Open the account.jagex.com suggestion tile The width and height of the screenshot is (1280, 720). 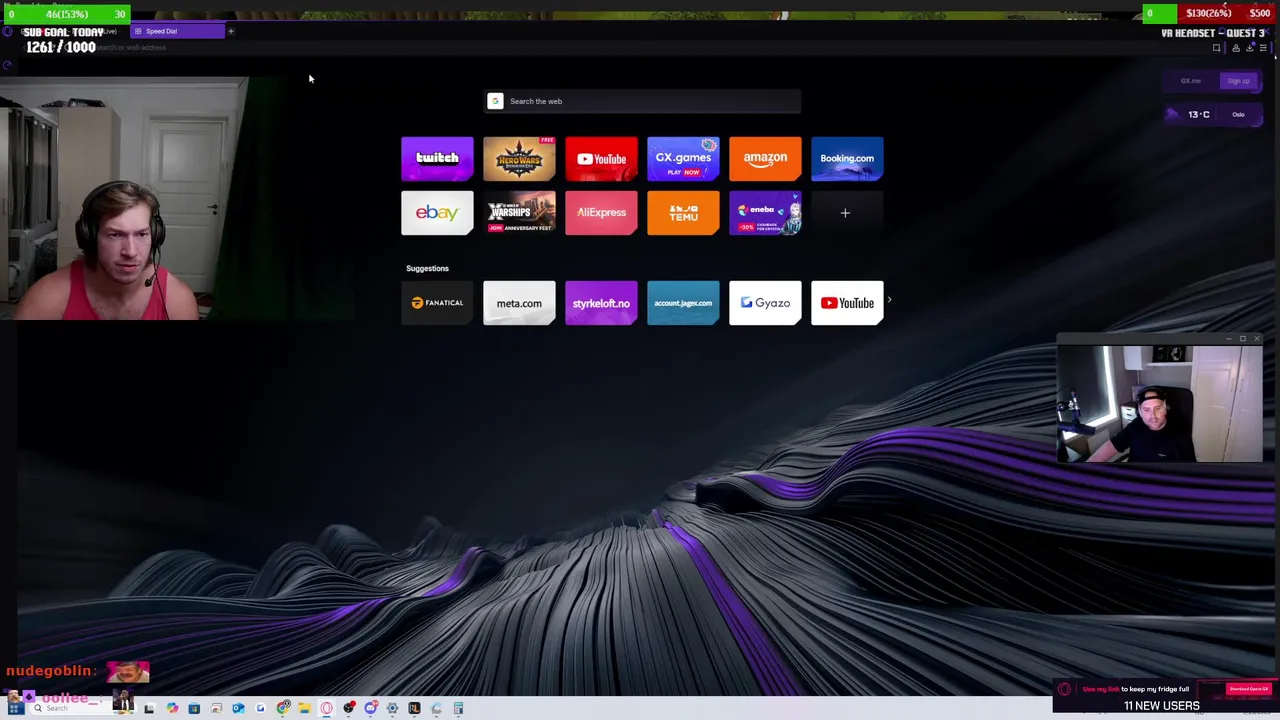[x=683, y=303]
